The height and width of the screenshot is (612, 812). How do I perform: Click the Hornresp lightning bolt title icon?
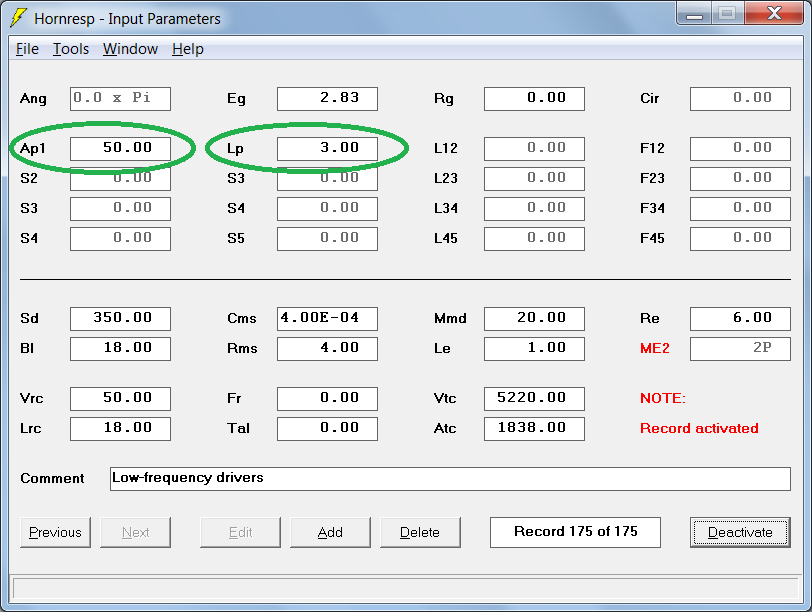18,18
